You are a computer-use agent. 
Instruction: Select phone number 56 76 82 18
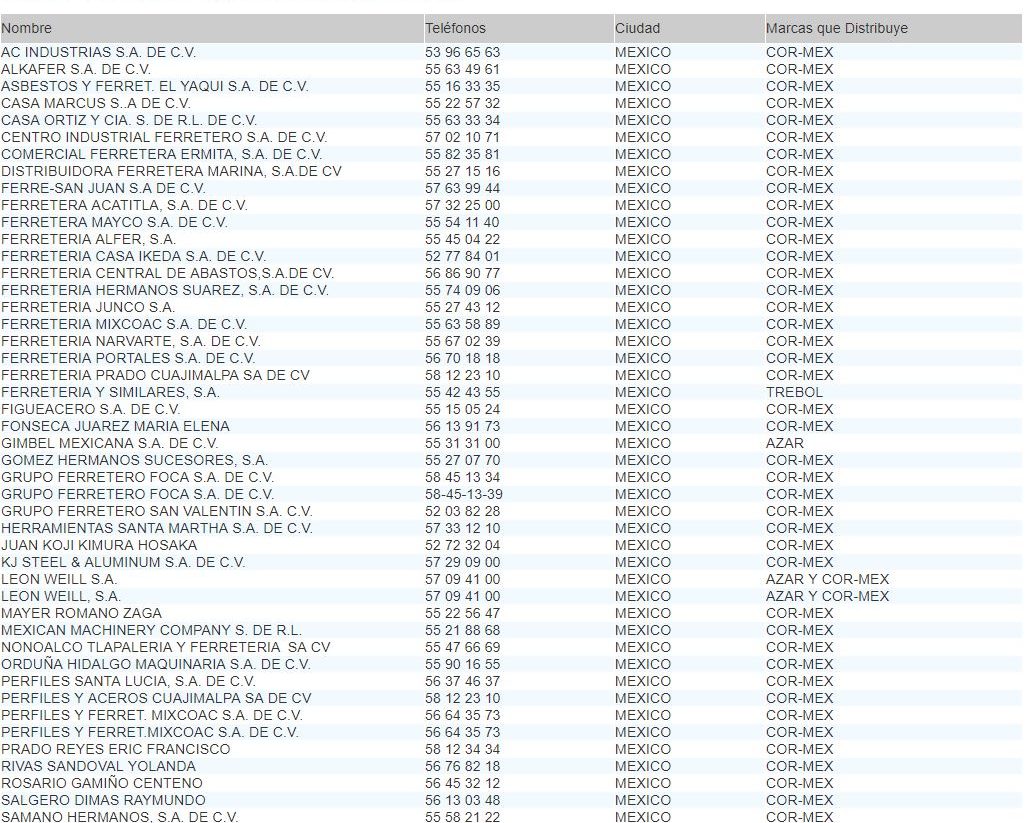pyautogui.click(x=462, y=766)
